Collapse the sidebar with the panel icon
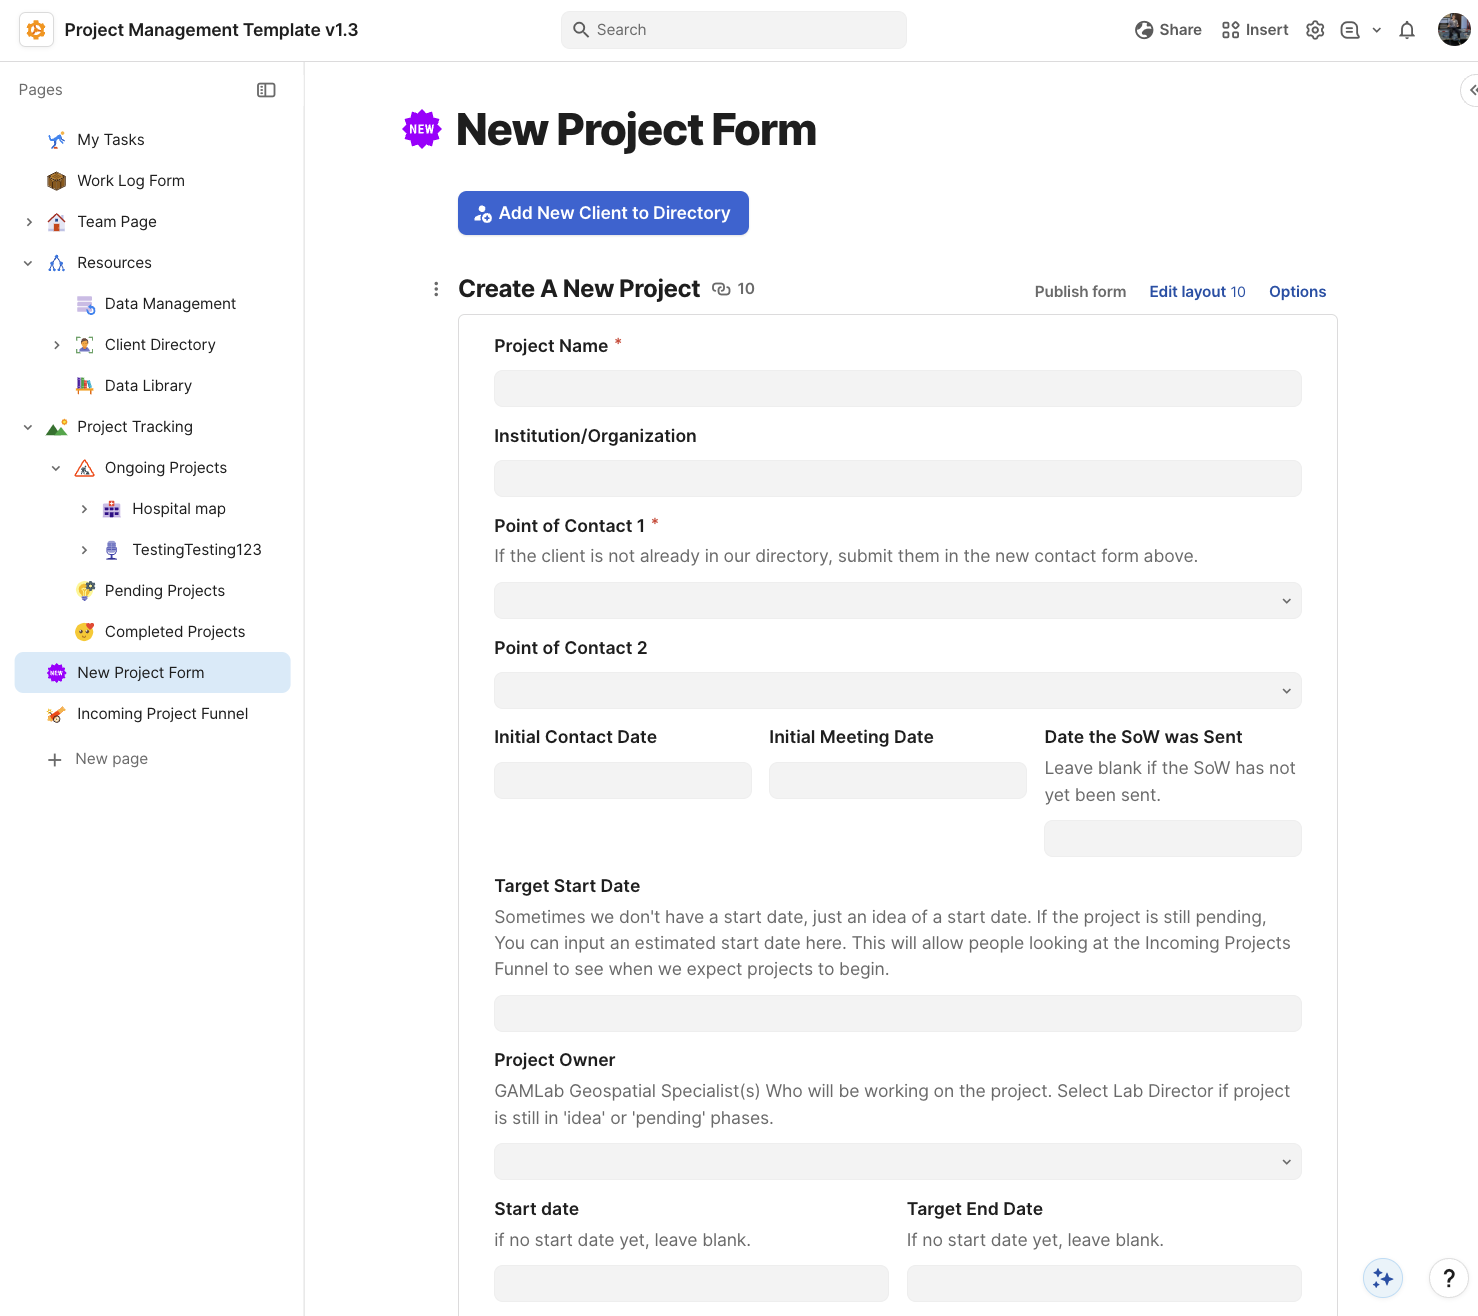Screen dimensions: 1478x1316 pos(266,90)
